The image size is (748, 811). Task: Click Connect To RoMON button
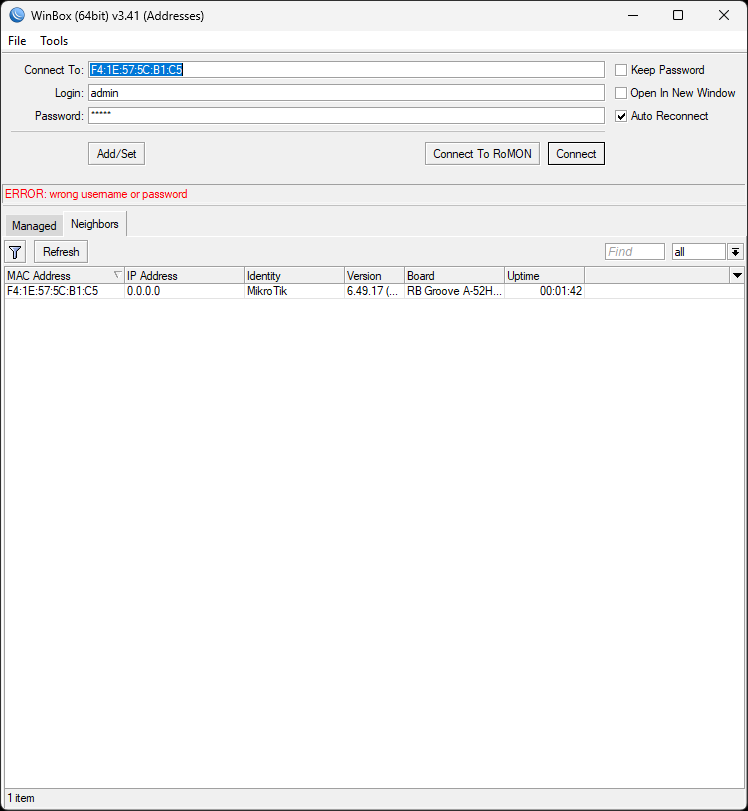[483, 154]
